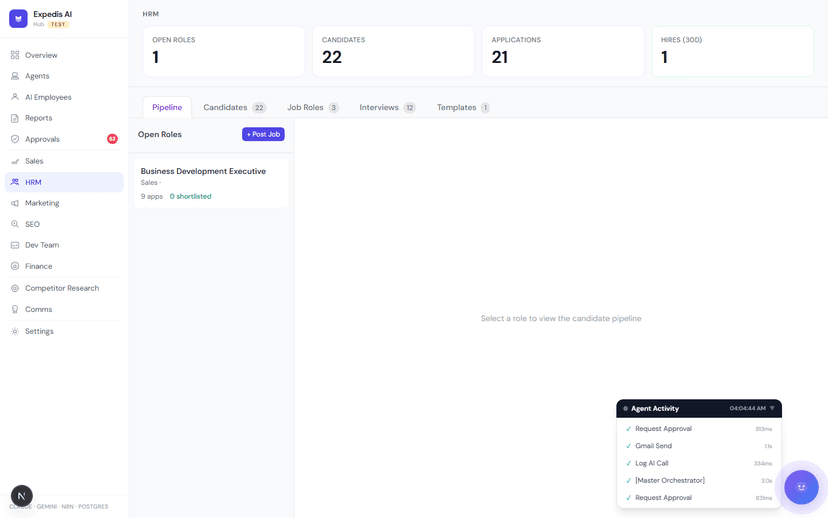
Task: Click the HRM breadcrumb heading
Action: 150,14
